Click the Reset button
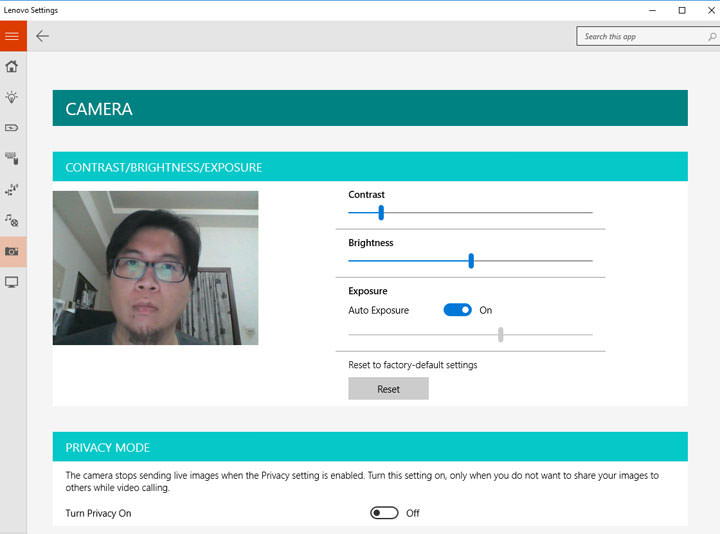The width and height of the screenshot is (720, 534). coord(388,389)
